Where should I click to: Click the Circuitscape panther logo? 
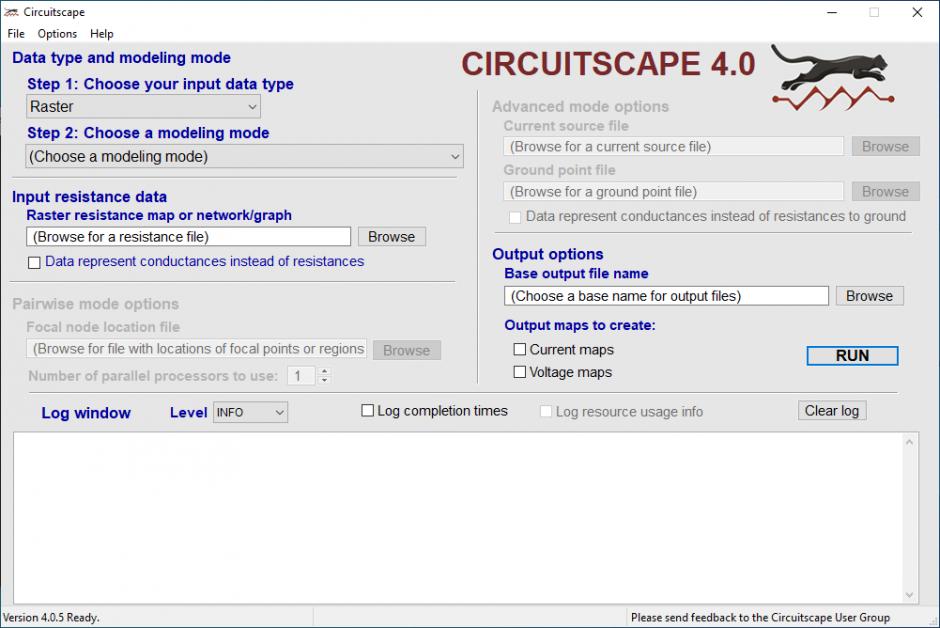pyautogui.click(x=833, y=78)
